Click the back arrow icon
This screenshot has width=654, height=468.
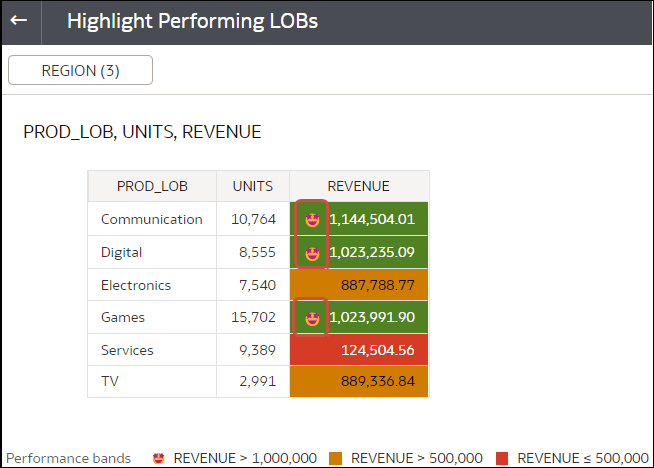pyautogui.click(x=19, y=21)
